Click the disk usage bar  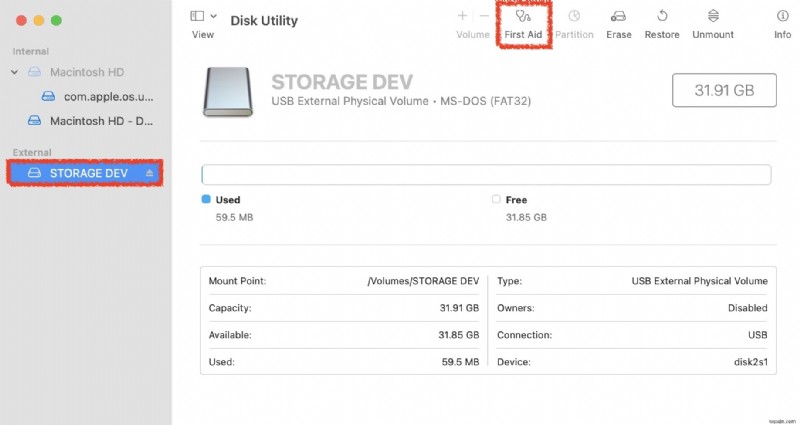point(486,174)
